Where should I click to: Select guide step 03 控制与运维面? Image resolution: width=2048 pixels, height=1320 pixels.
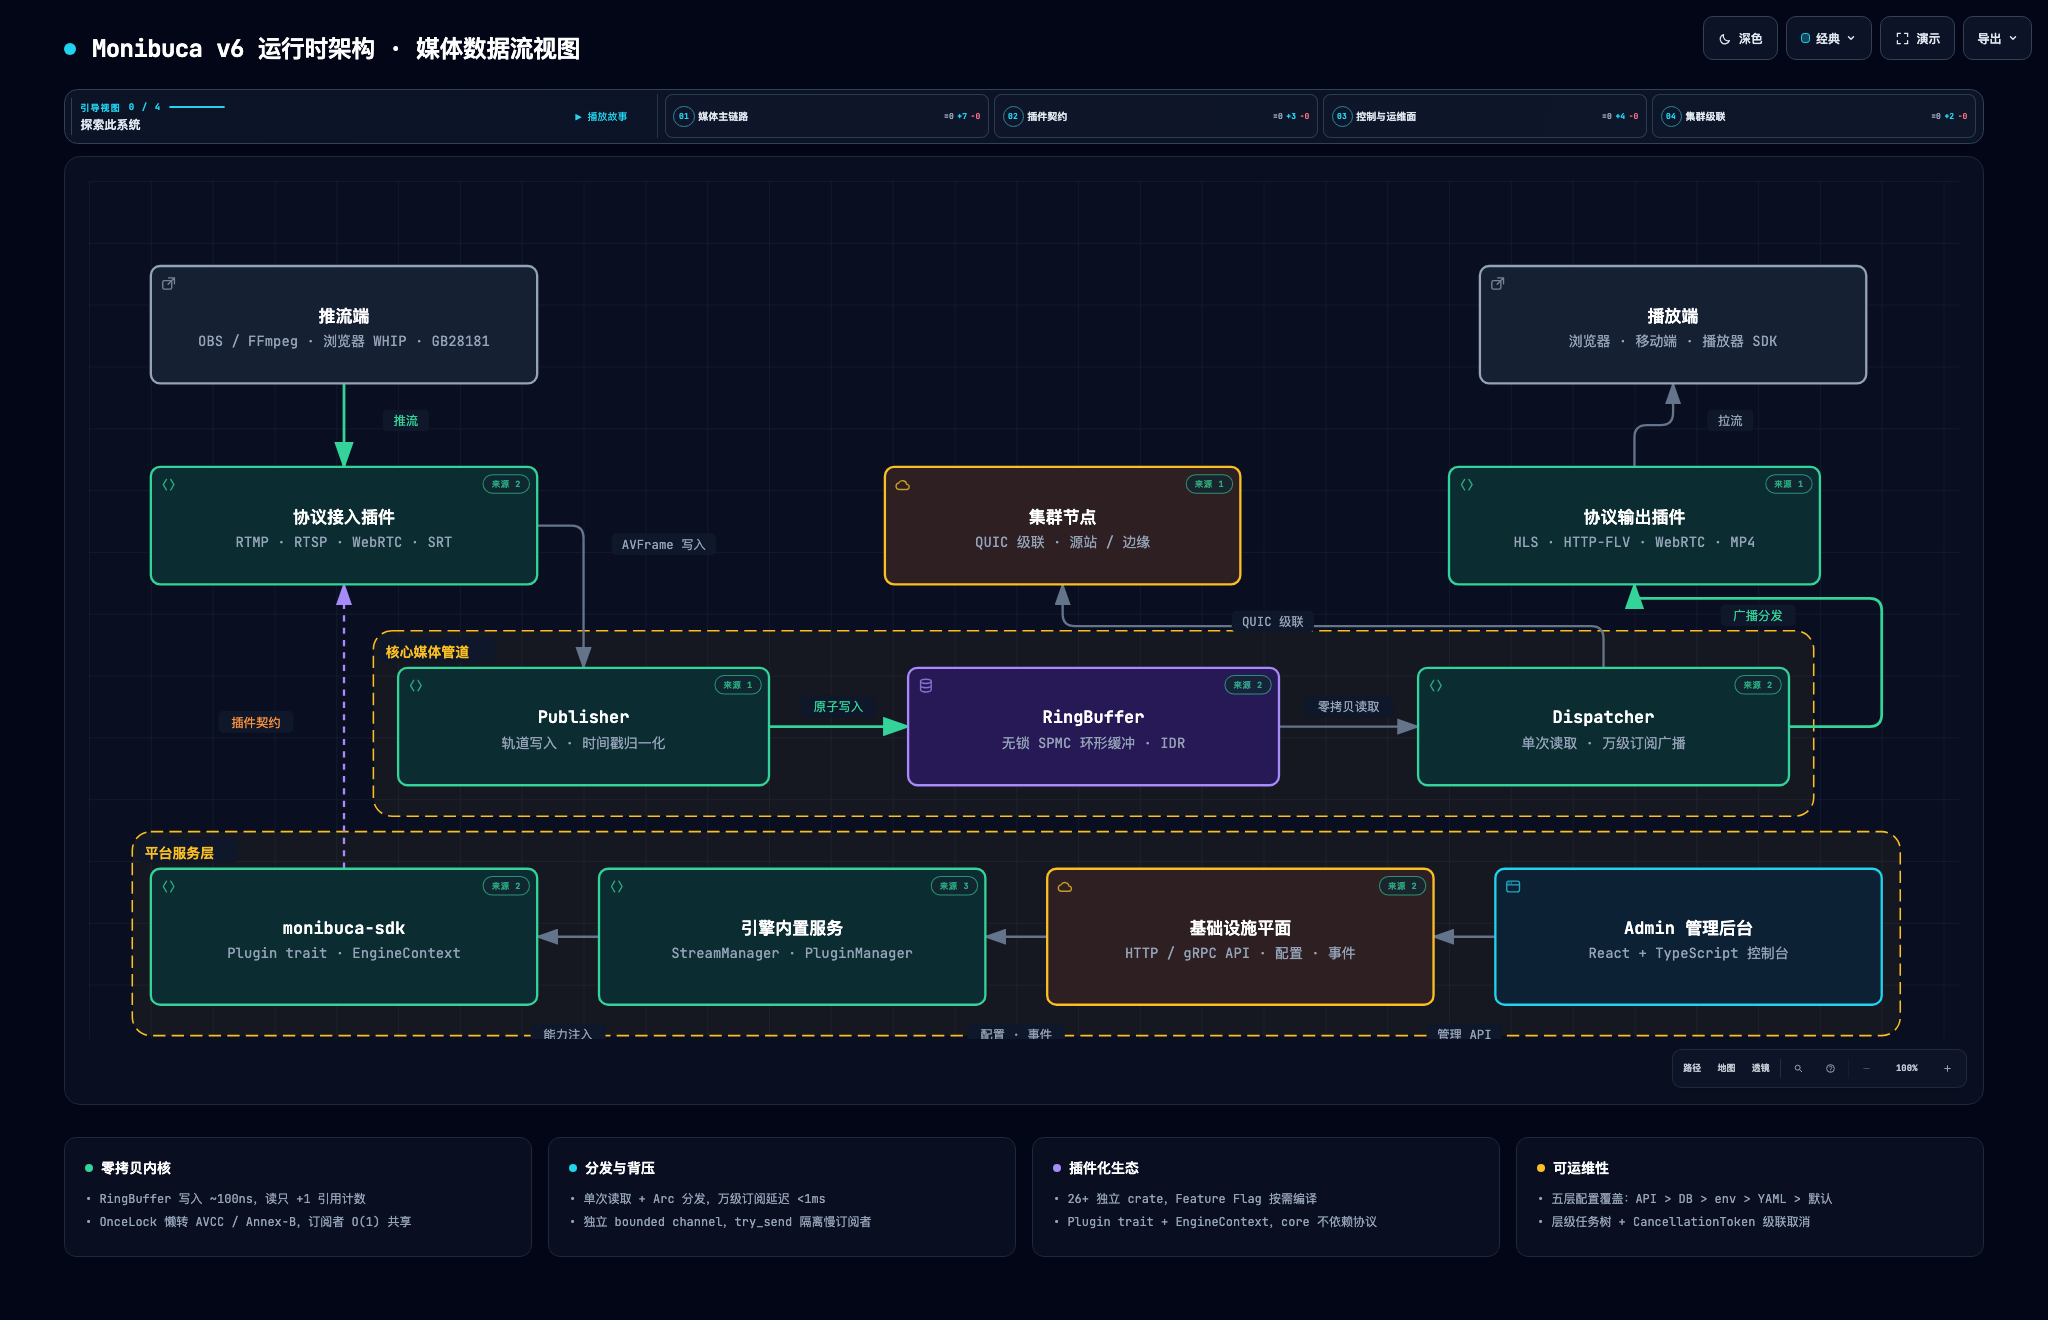click(1485, 116)
